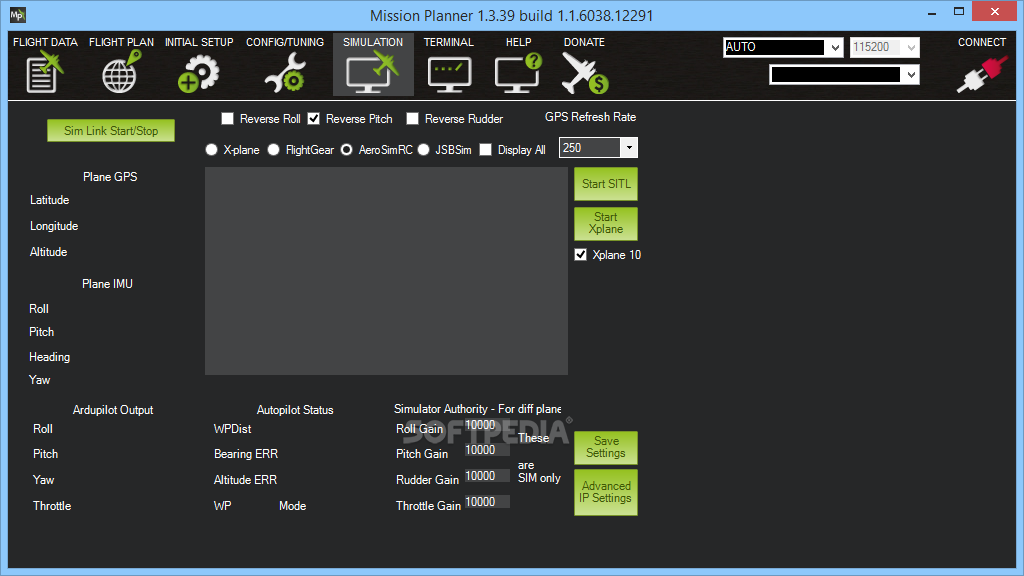Viewport: 1024px width, 576px height.
Task: Click the WPDist label
Action: 232,429
